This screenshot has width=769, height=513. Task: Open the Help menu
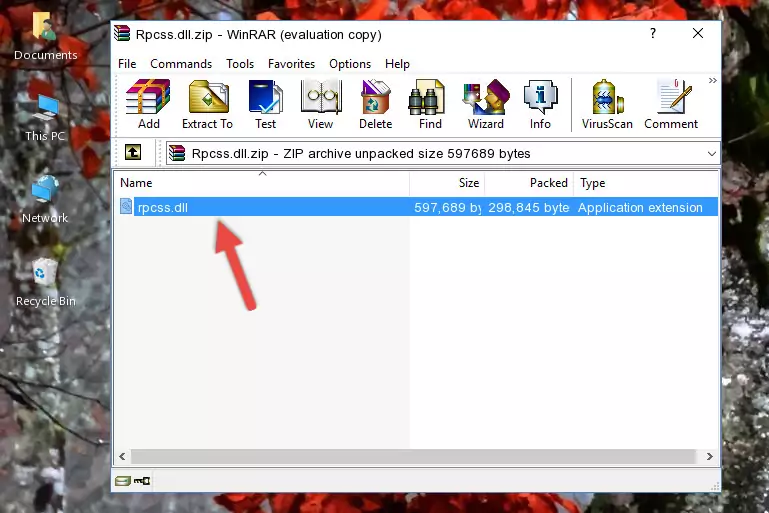click(x=397, y=64)
